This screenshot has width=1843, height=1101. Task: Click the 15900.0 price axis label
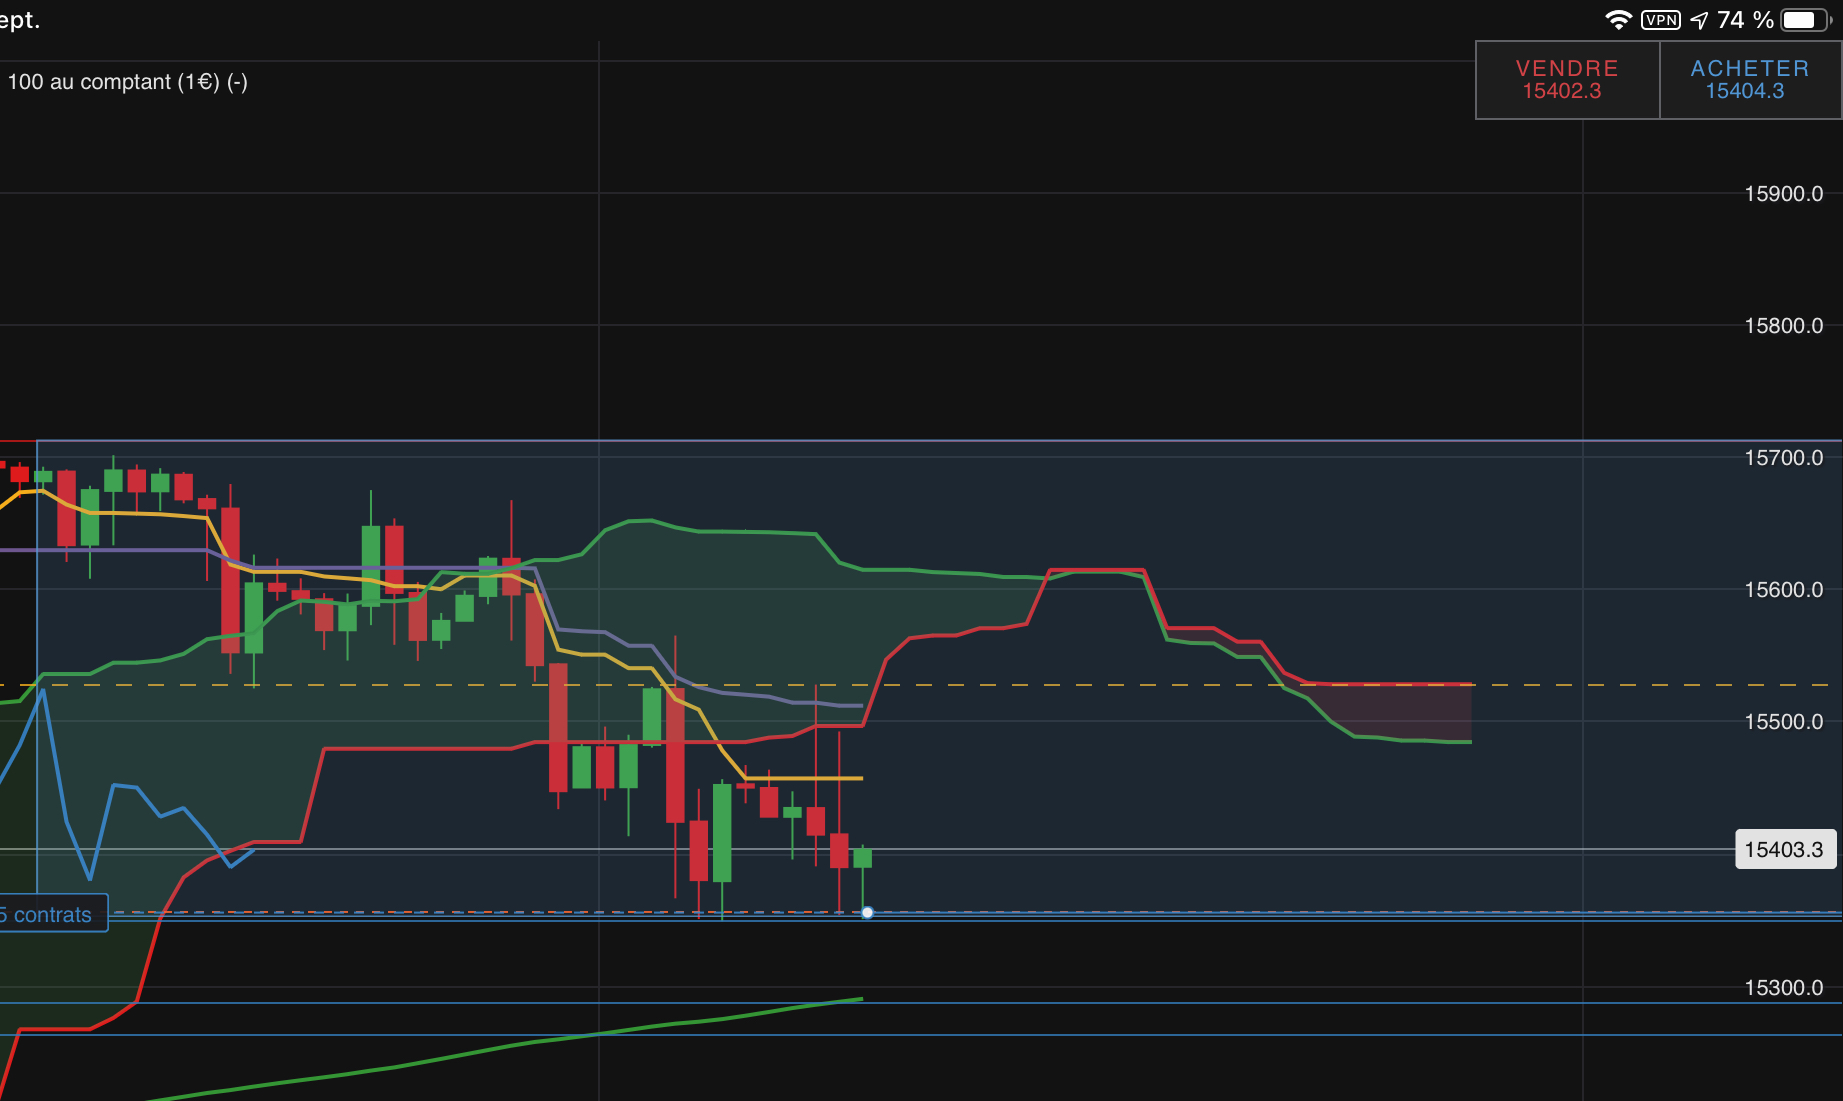[1783, 194]
